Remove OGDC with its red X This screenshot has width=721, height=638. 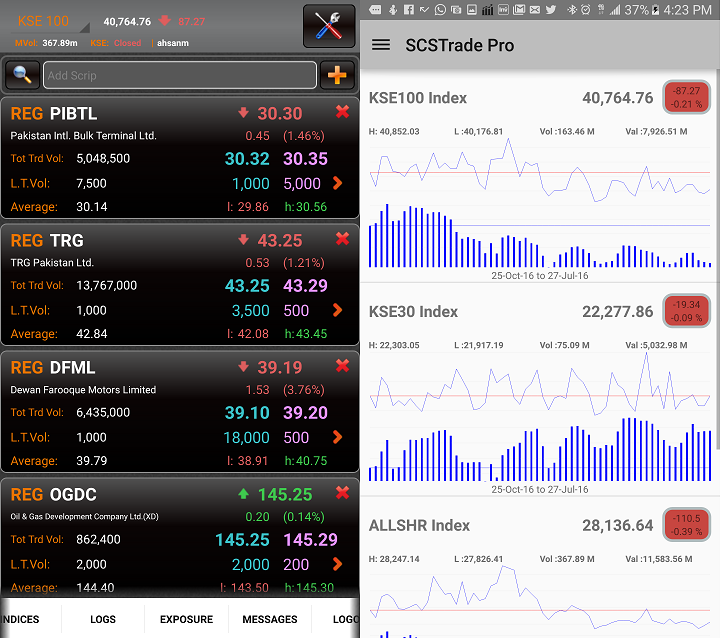342,493
